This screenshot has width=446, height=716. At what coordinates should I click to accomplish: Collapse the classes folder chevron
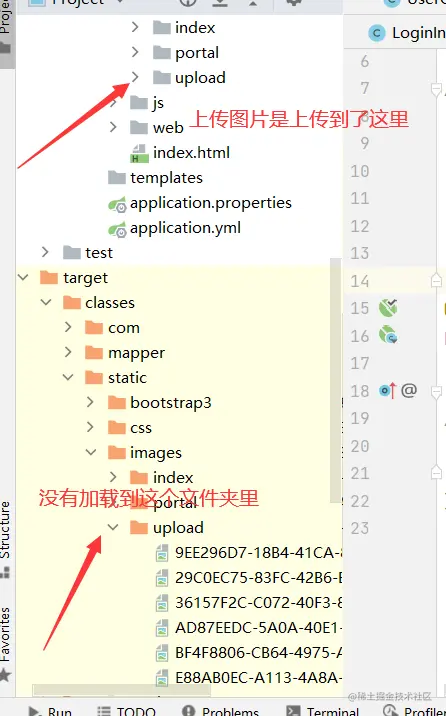tap(46, 302)
